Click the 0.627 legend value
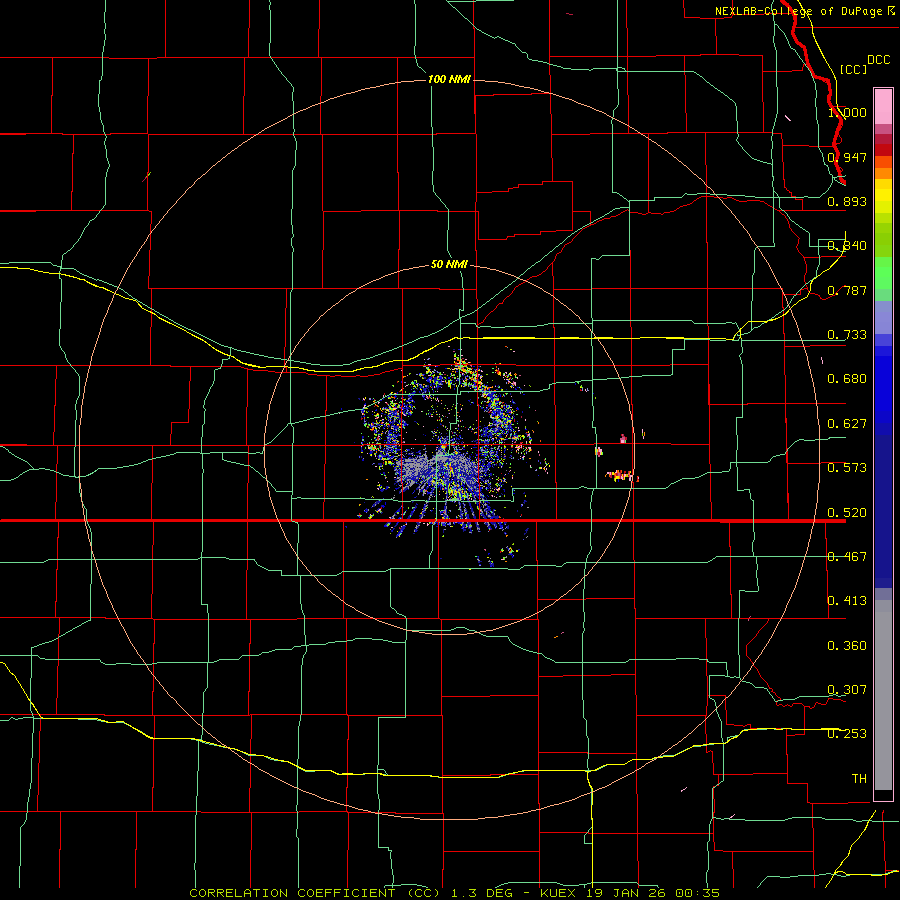Image resolution: width=900 pixels, height=900 pixels. [x=847, y=424]
